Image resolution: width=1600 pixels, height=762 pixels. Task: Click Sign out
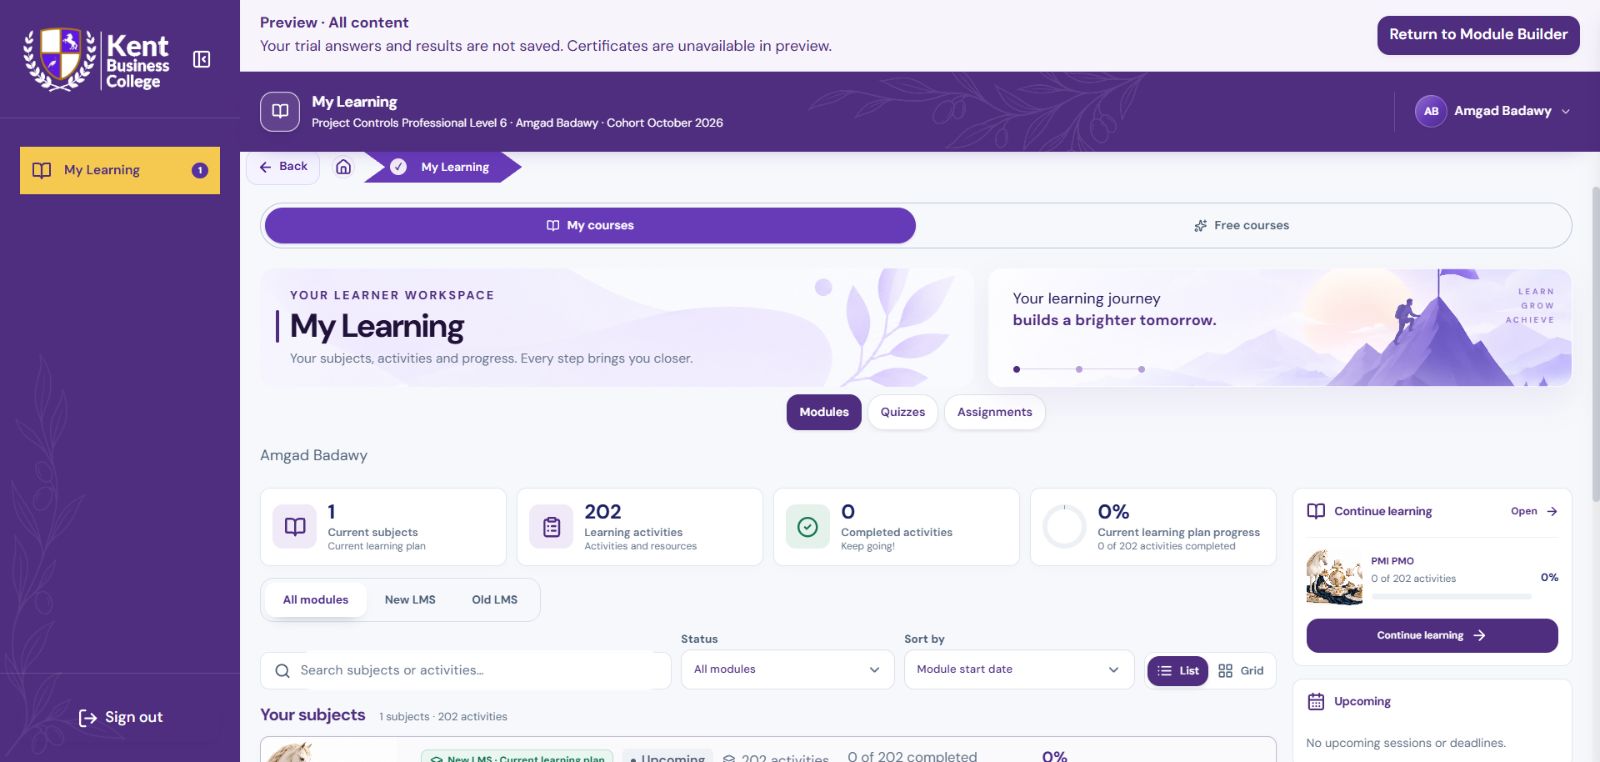point(121,717)
